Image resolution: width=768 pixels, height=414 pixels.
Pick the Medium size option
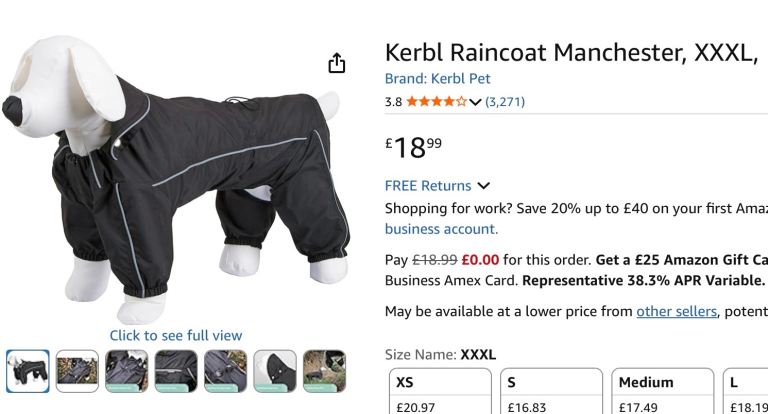click(663, 391)
